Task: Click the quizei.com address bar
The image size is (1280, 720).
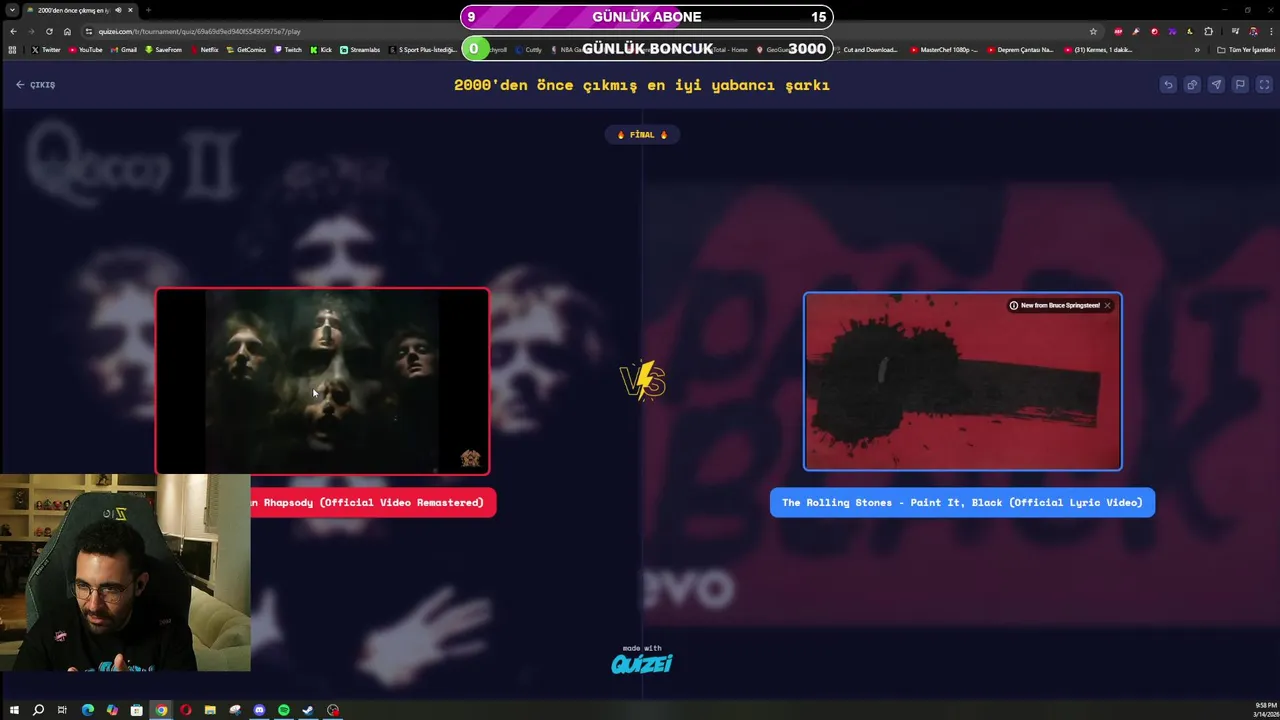Action: click(590, 31)
